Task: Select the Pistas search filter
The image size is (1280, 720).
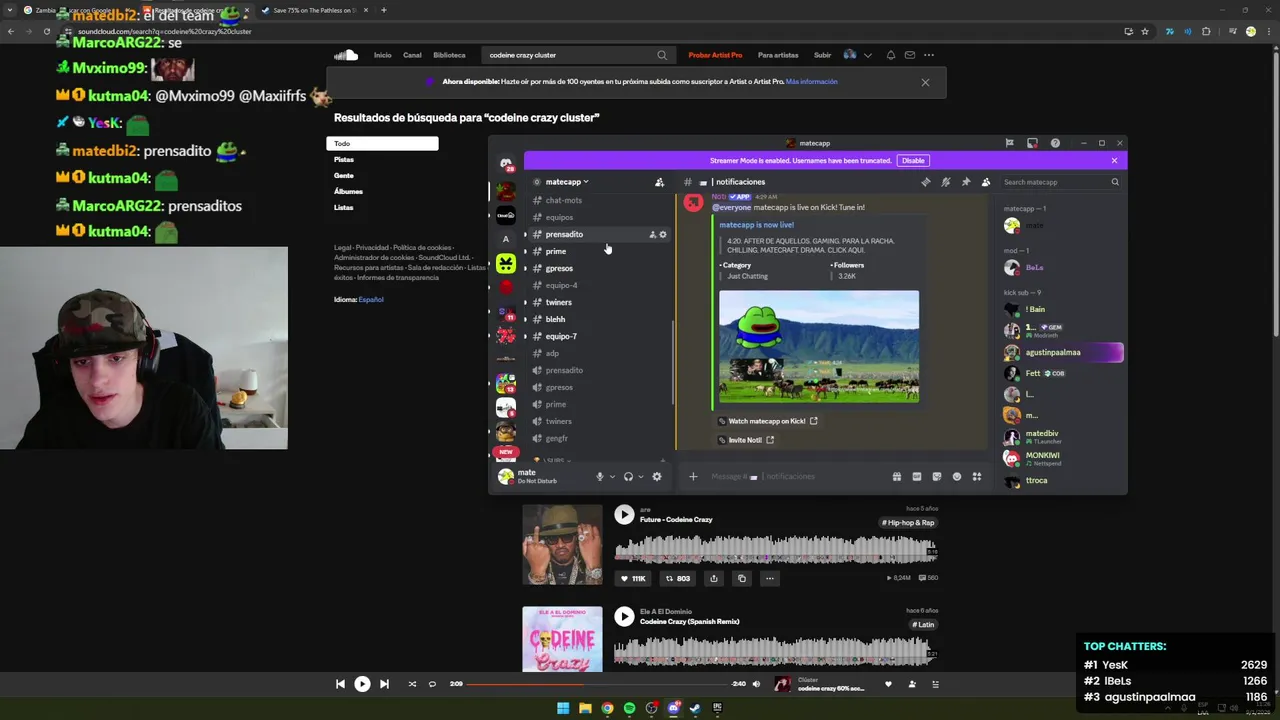Action: pyautogui.click(x=344, y=160)
